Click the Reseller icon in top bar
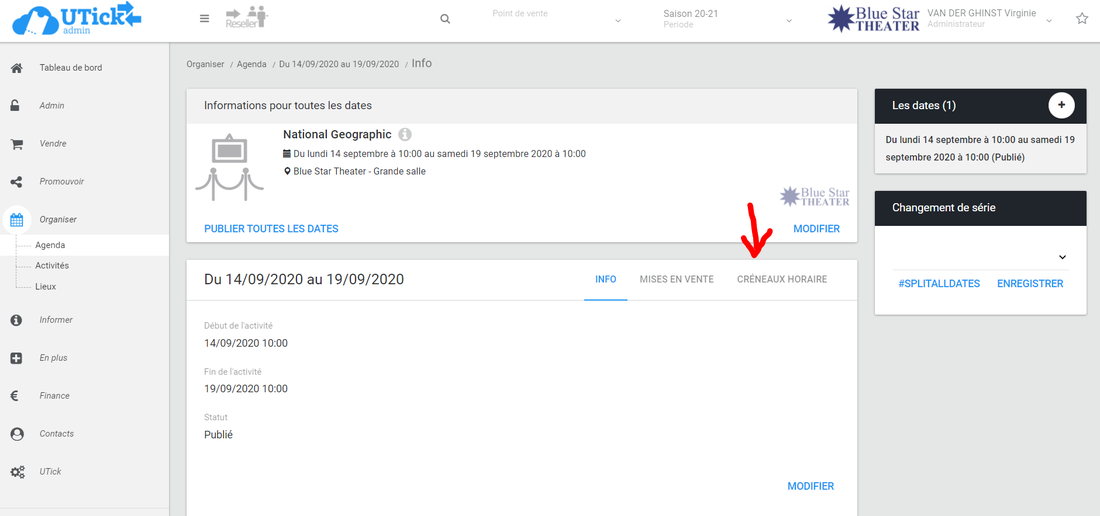1100x516 pixels. [246, 18]
